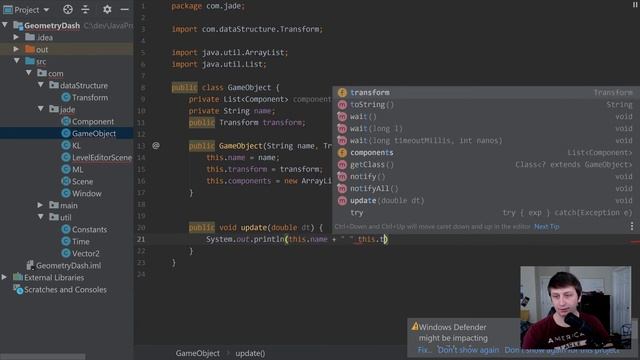Viewport: 640px width, 360px height.
Task: Click the gutter @ icon on line 13
Action: click(x=156, y=145)
